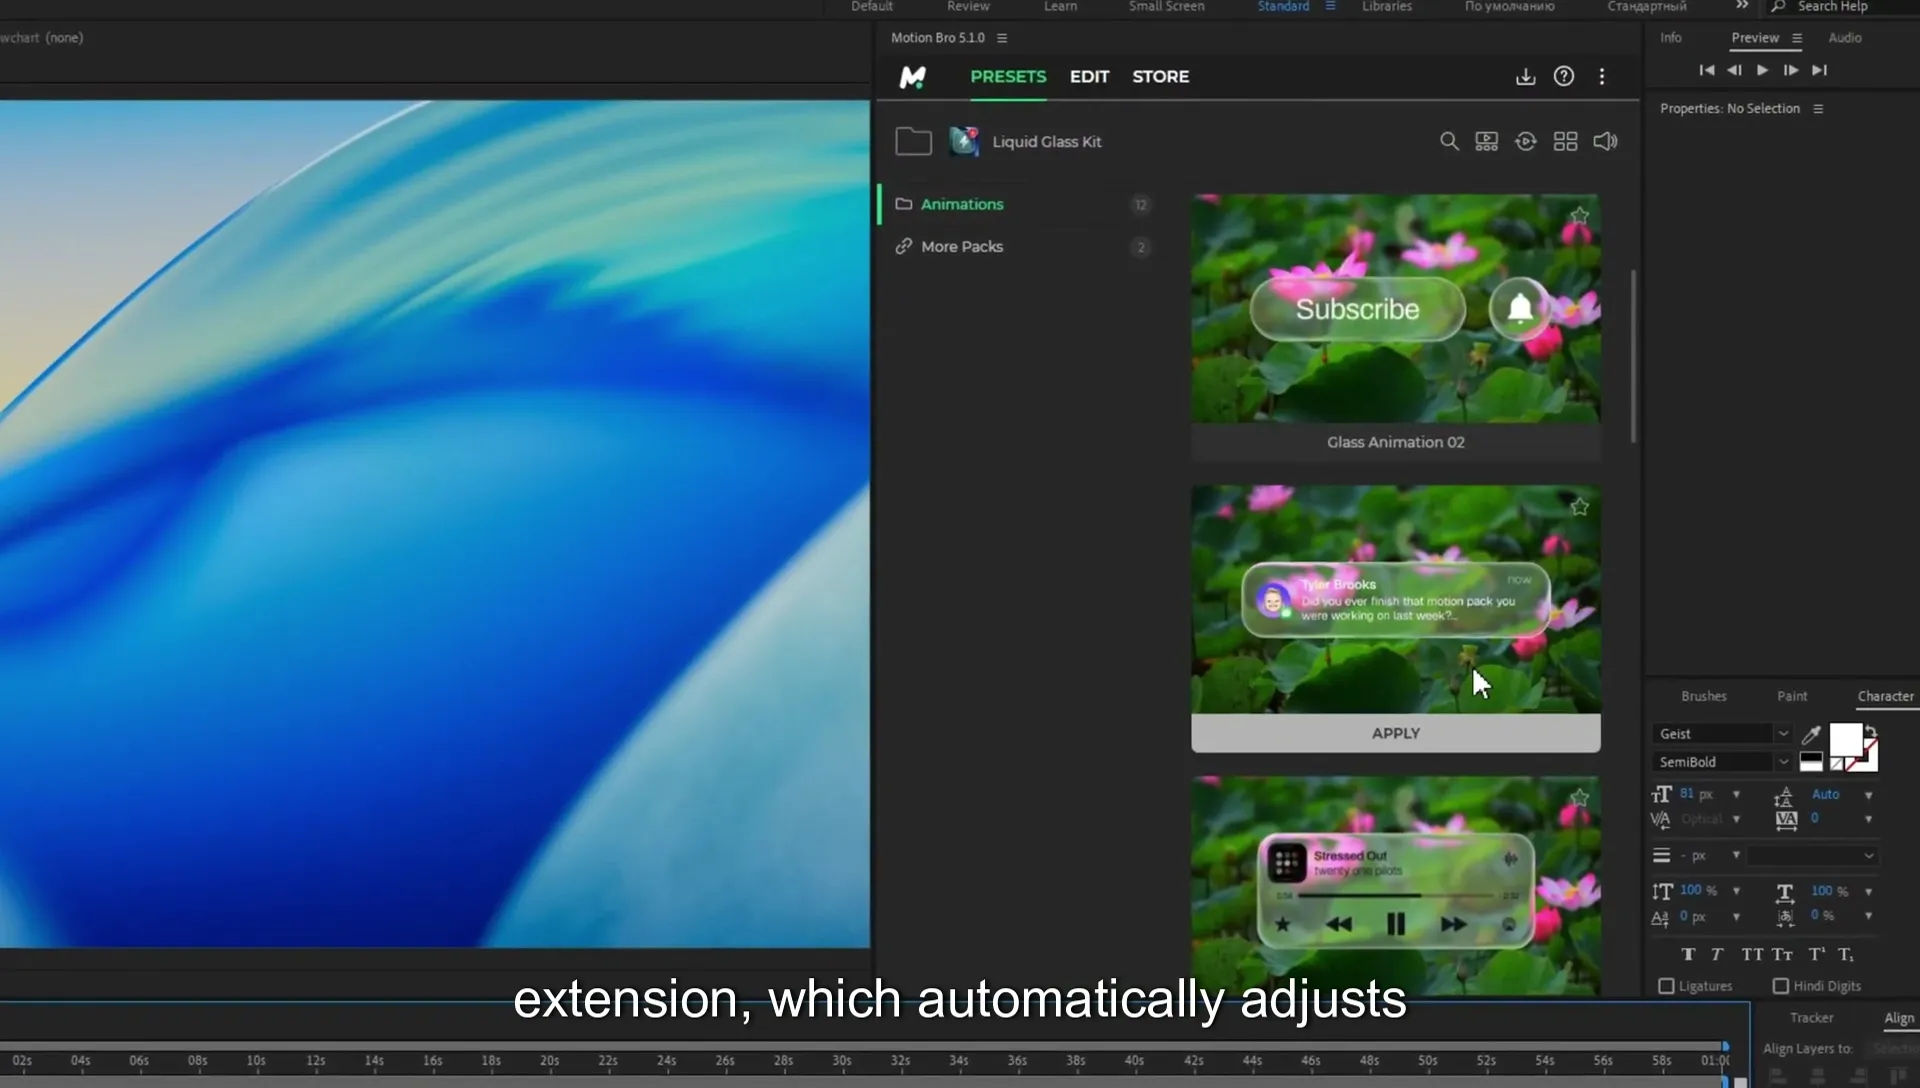Favorite the notification preset with its star
Viewport: 1920px width, 1088px height.
coord(1579,507)
